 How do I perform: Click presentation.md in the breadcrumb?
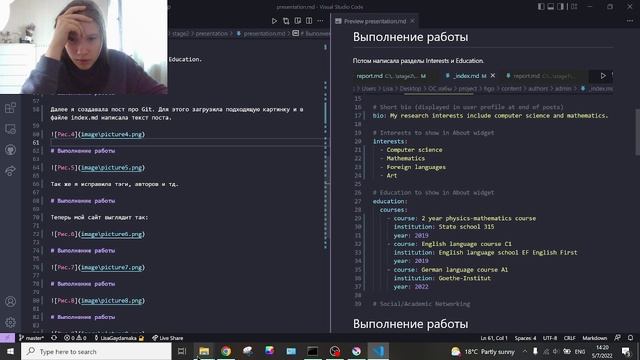pyautogui.click(x=264, y=33)
